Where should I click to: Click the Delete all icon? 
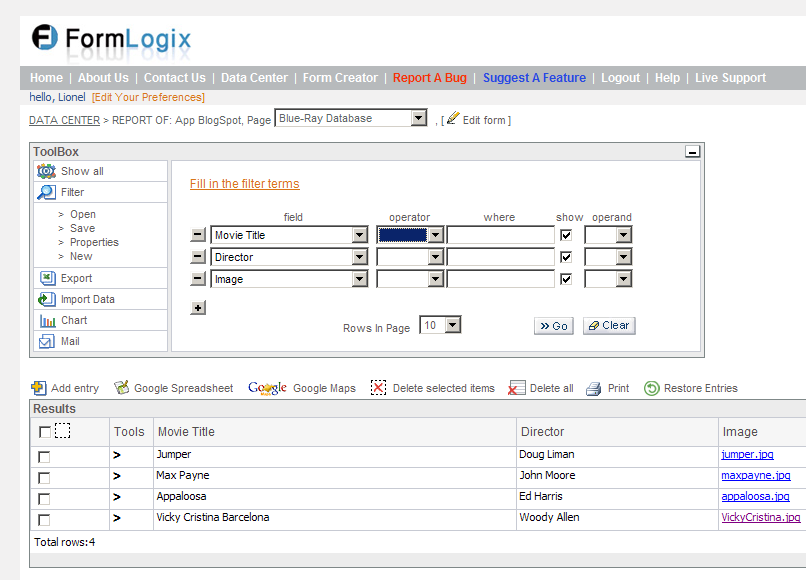(x=517, y=388)
